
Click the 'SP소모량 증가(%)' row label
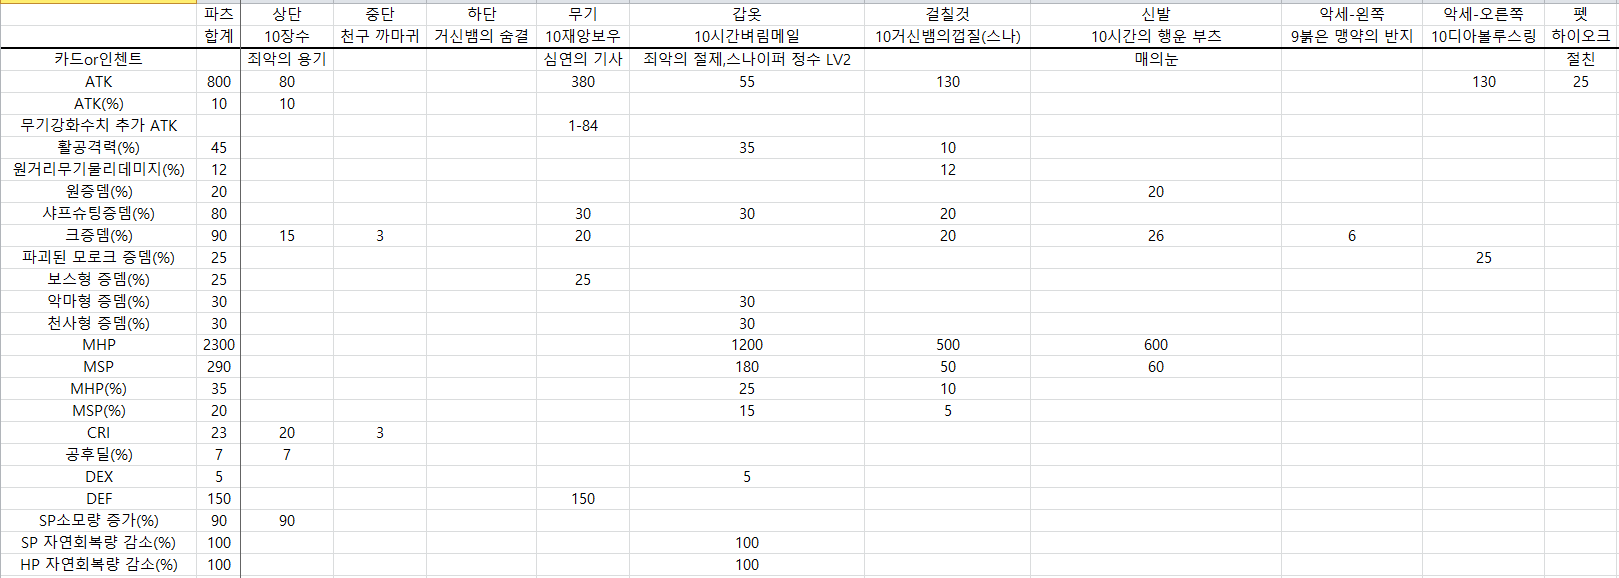click(98, 520)
